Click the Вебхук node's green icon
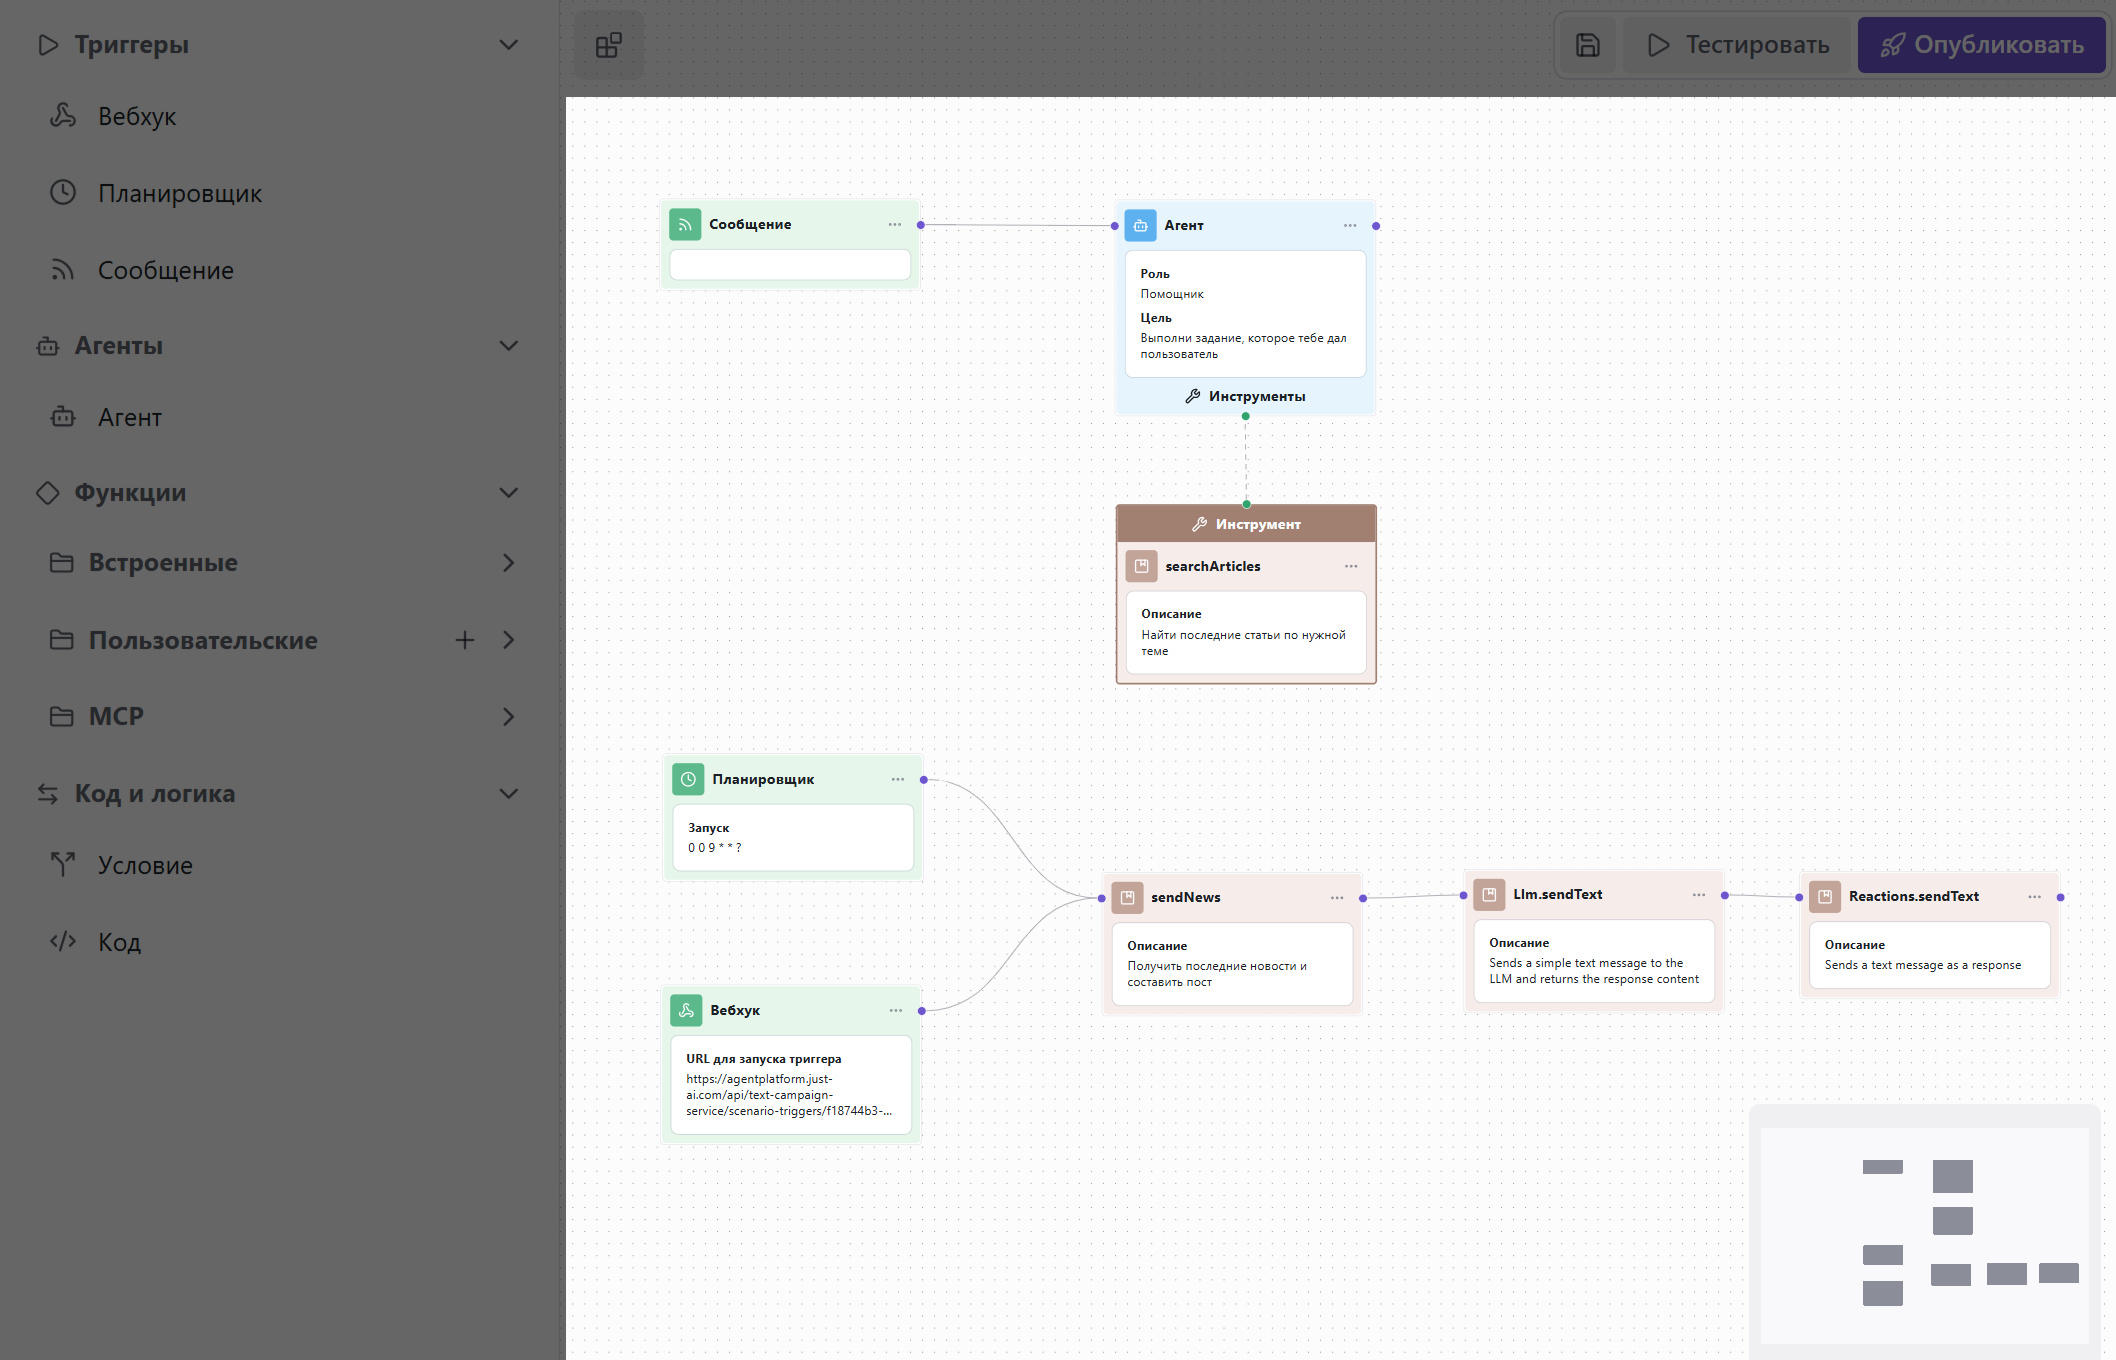Viewport: 2116px width, 1360px height. [686, 1010]
